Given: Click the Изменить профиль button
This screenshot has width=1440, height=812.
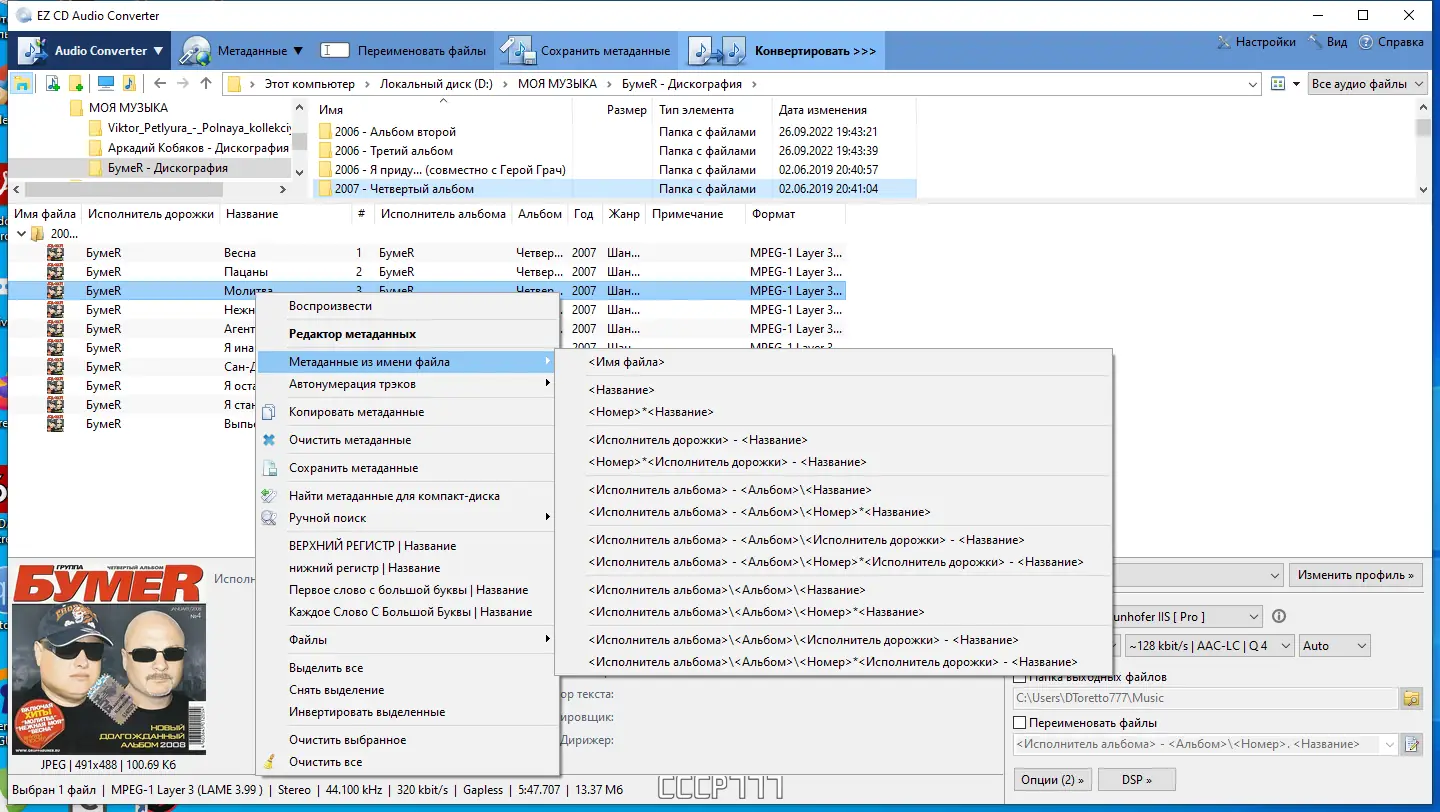Looking at the screenshot, I should [x=1356, y=575].
